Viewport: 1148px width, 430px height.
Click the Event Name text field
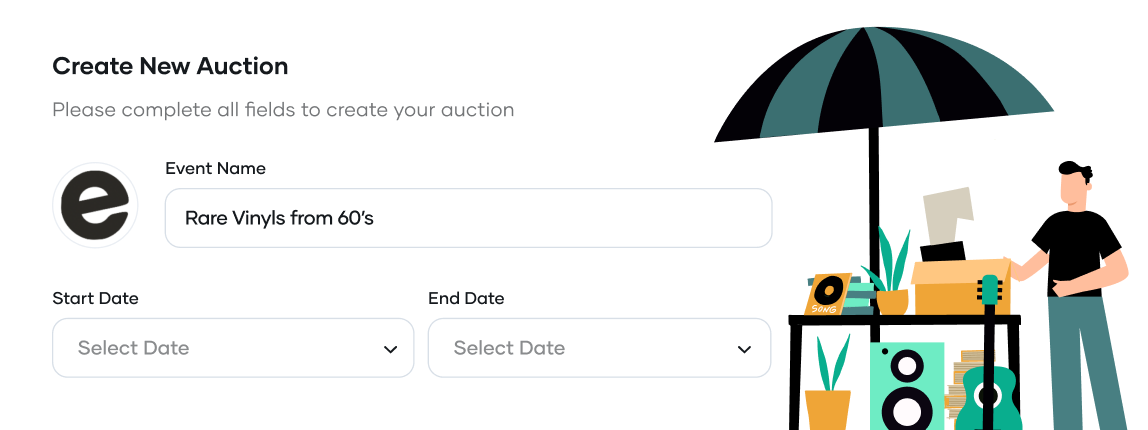[468, 218]
